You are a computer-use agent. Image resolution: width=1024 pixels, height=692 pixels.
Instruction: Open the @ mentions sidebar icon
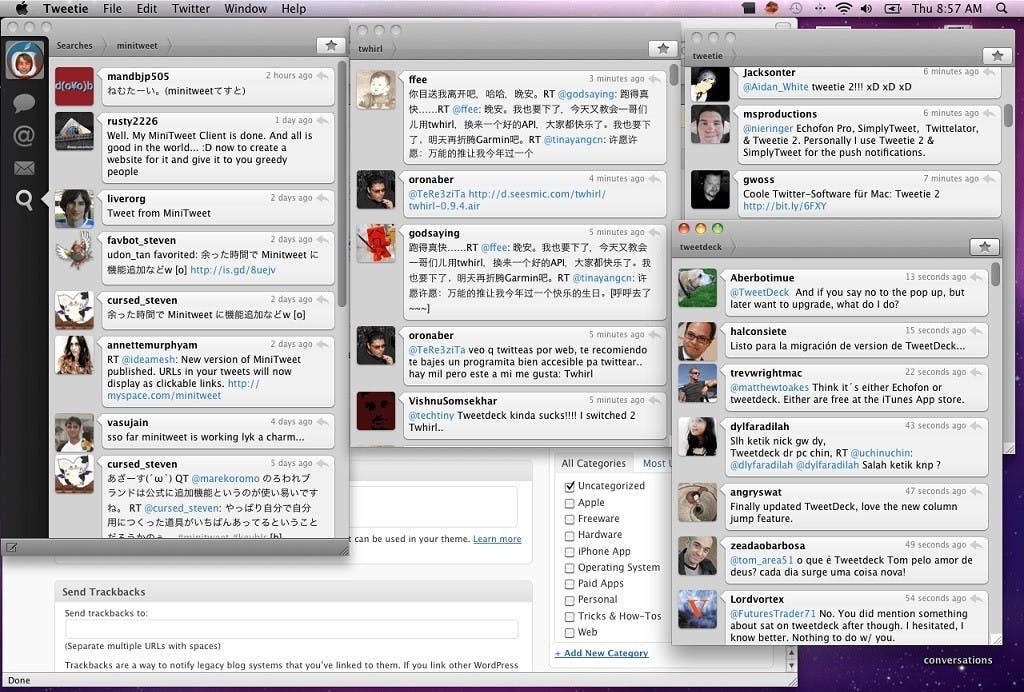tap(24, 135)
